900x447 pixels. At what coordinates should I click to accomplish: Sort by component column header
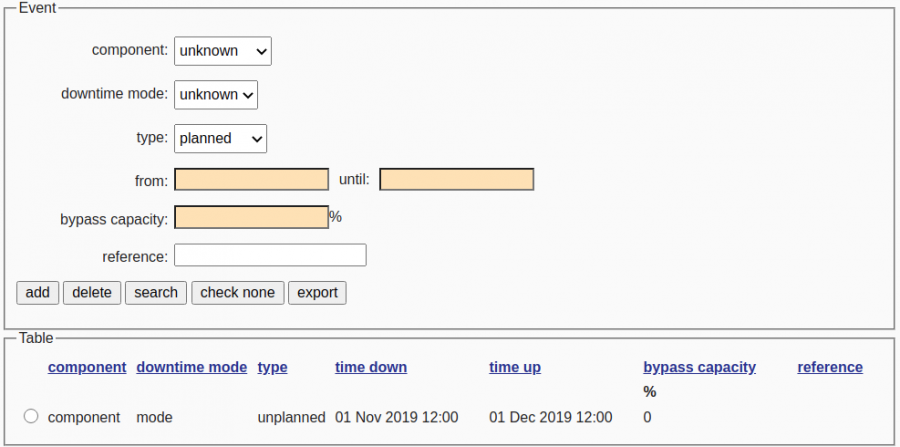click(87, 367)
